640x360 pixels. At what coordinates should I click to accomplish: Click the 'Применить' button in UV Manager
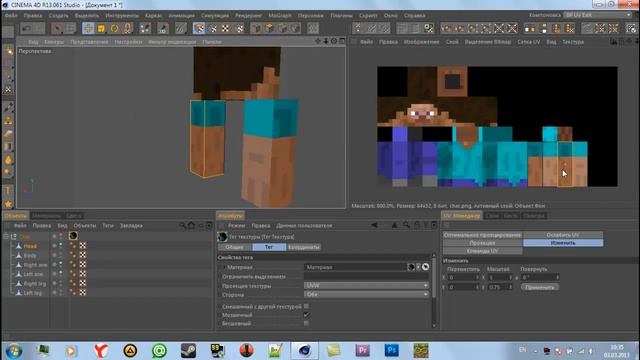click(540, 287)
